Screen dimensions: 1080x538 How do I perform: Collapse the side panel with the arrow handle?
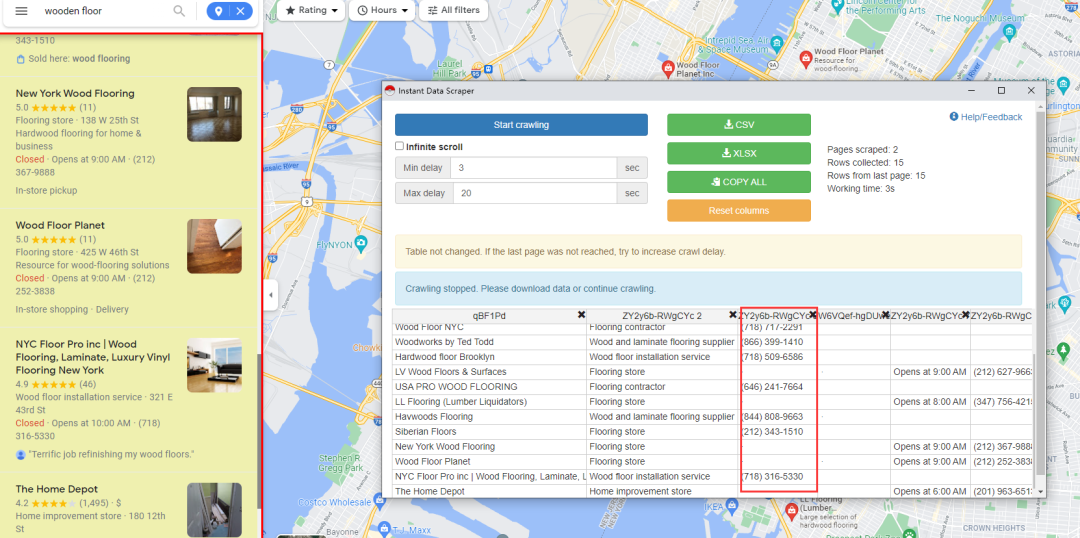tap(271, 295)
